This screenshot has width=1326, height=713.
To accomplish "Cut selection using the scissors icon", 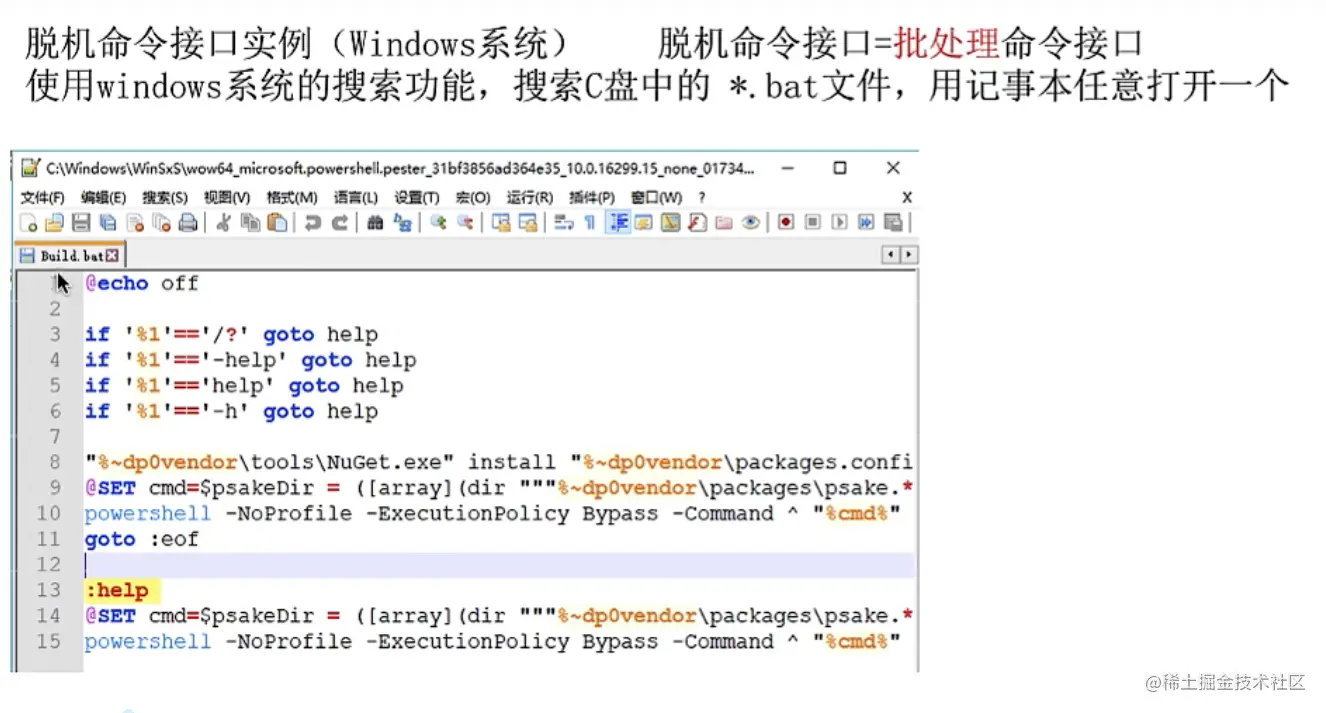I will click(x=223, y=223).
